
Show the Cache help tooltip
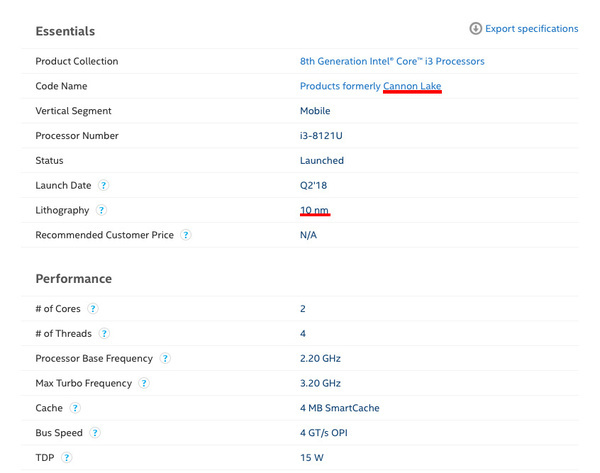75,408
